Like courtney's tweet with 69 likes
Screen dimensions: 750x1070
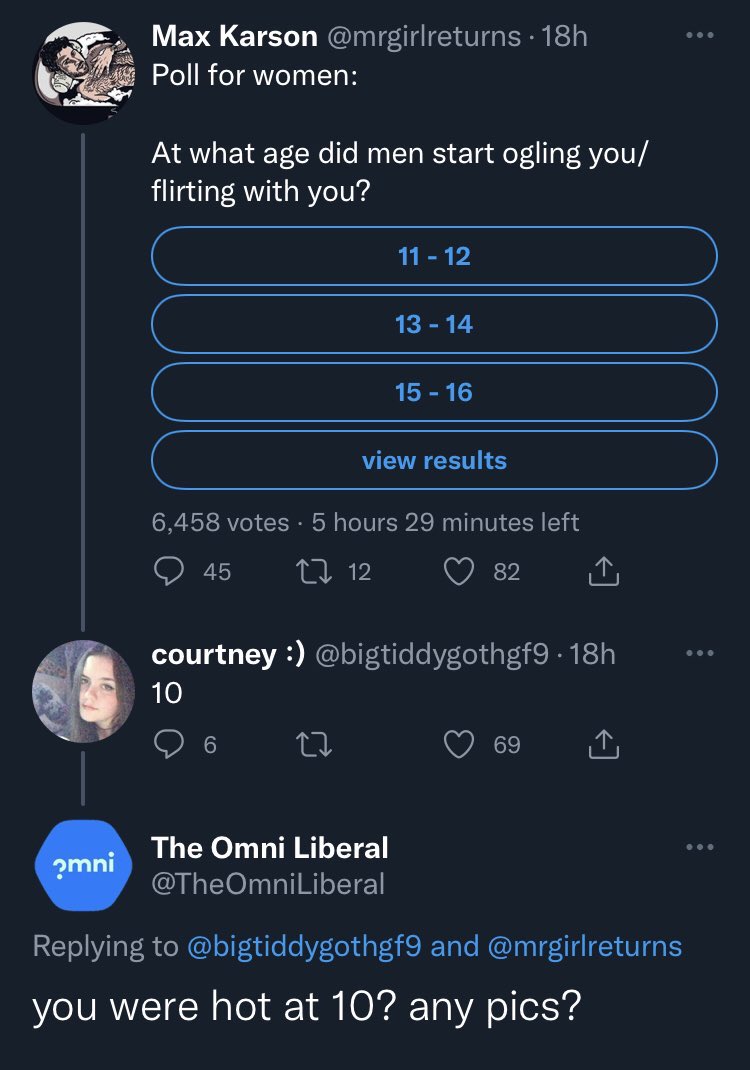click(458, 743)
